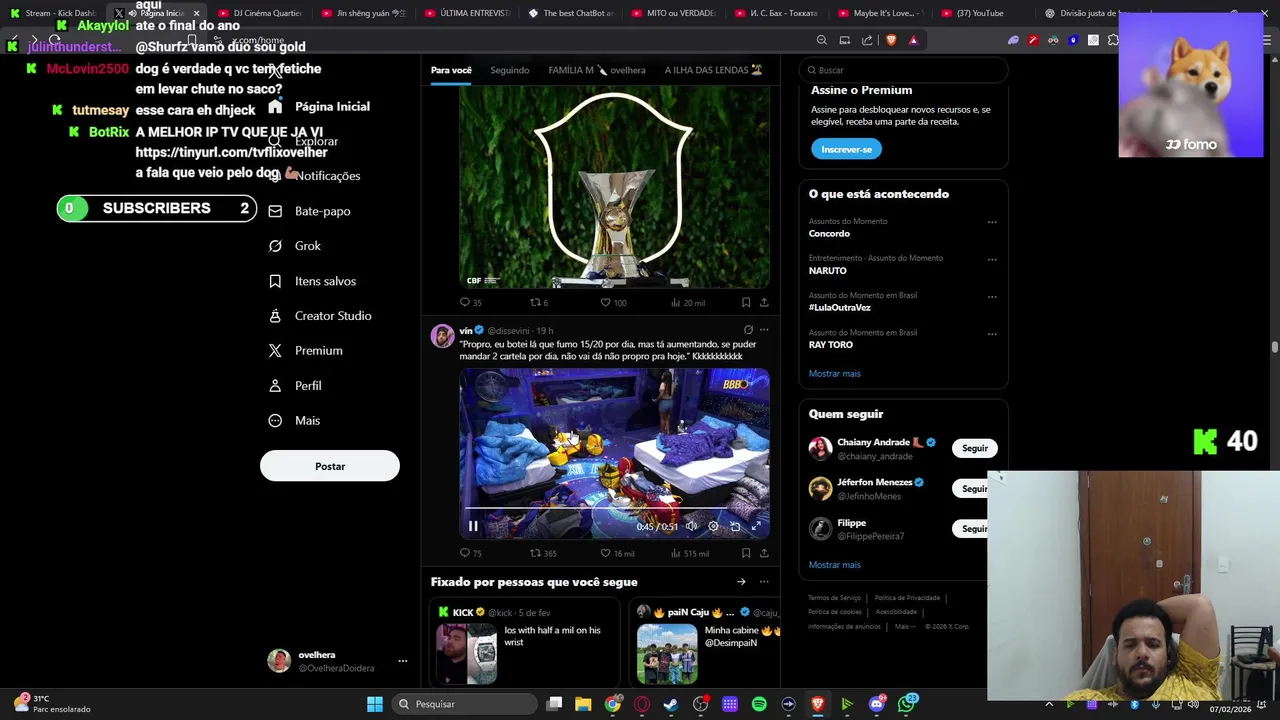Enter fullscreen on vín's video
Viewport: 1280px width, 720px height.
point(757,526)
